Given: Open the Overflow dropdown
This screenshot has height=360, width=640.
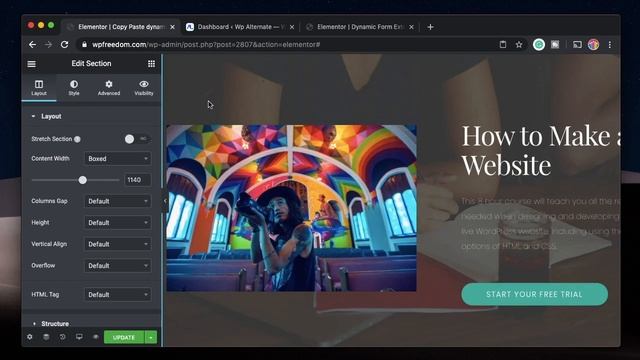Looking at the screenshot, I should (118, 266).
